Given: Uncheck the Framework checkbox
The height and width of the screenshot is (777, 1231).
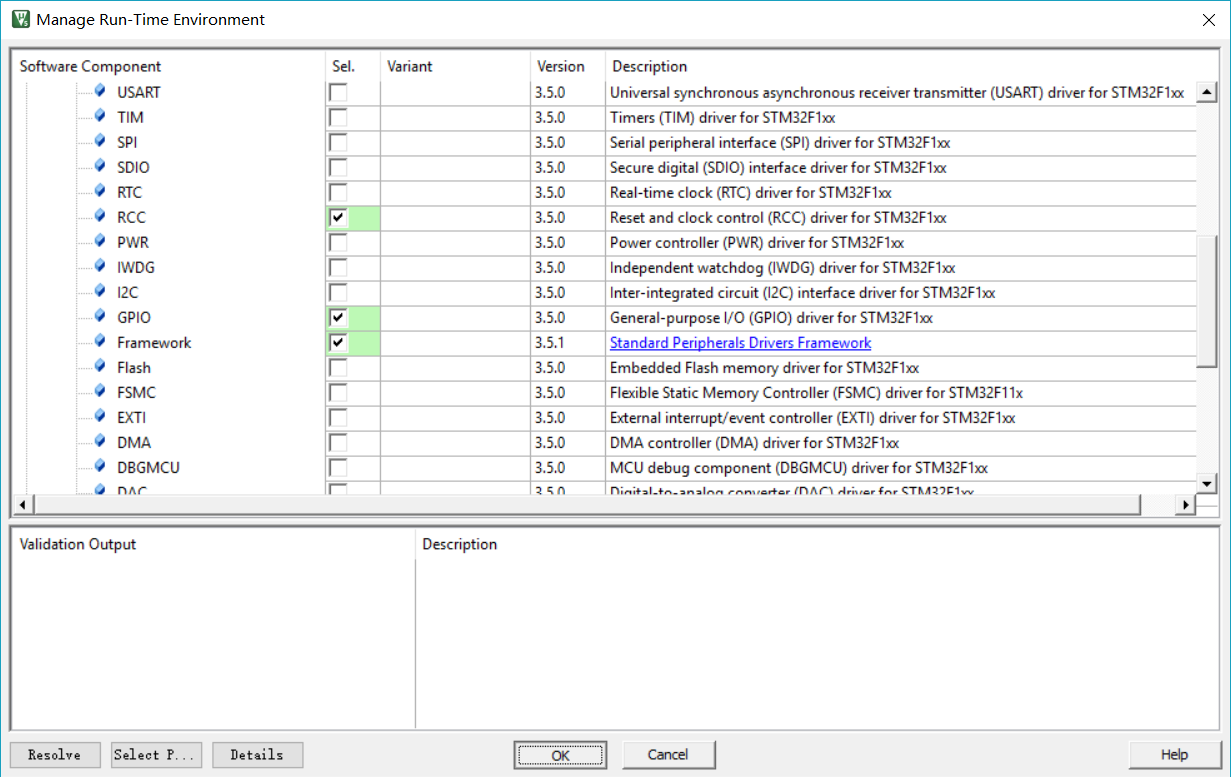Looking at the screenshot, I should point(338,343).
